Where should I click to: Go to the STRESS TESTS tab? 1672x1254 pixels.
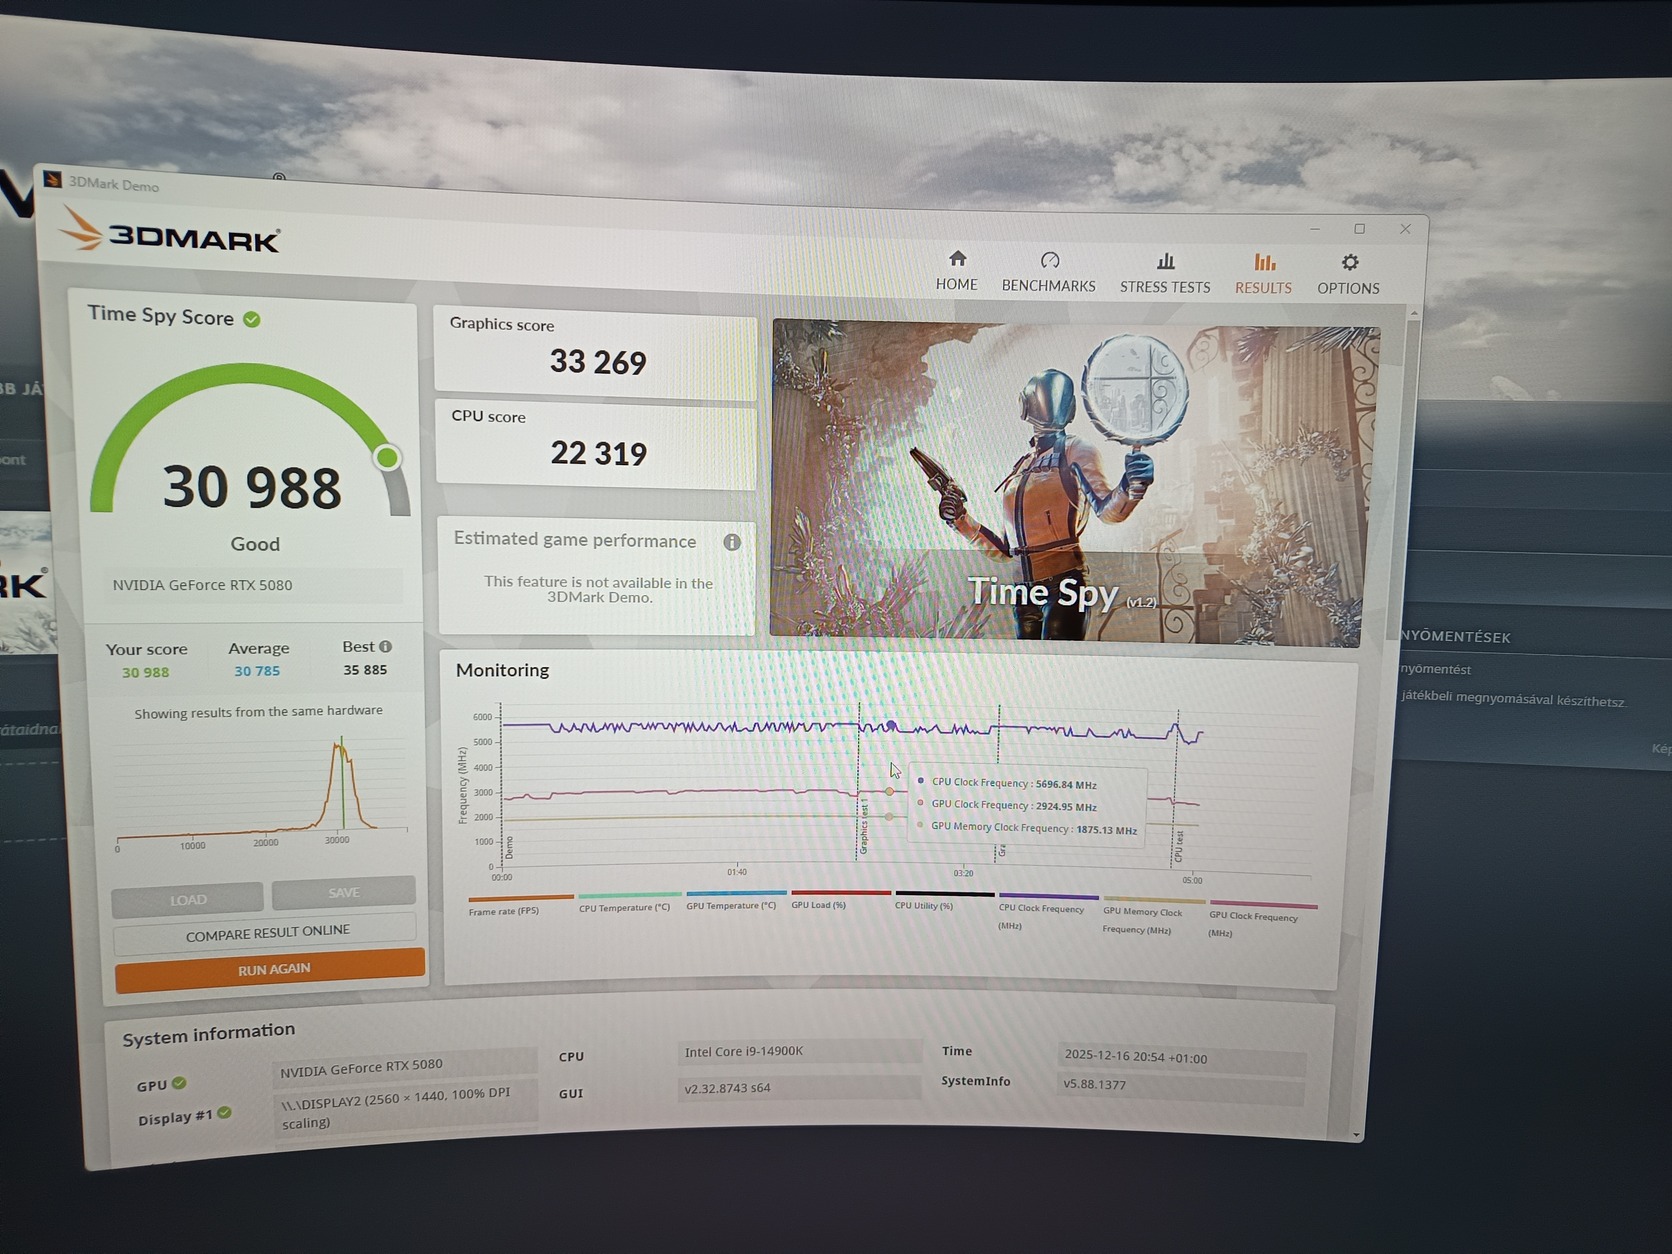tap(1165, 274)
